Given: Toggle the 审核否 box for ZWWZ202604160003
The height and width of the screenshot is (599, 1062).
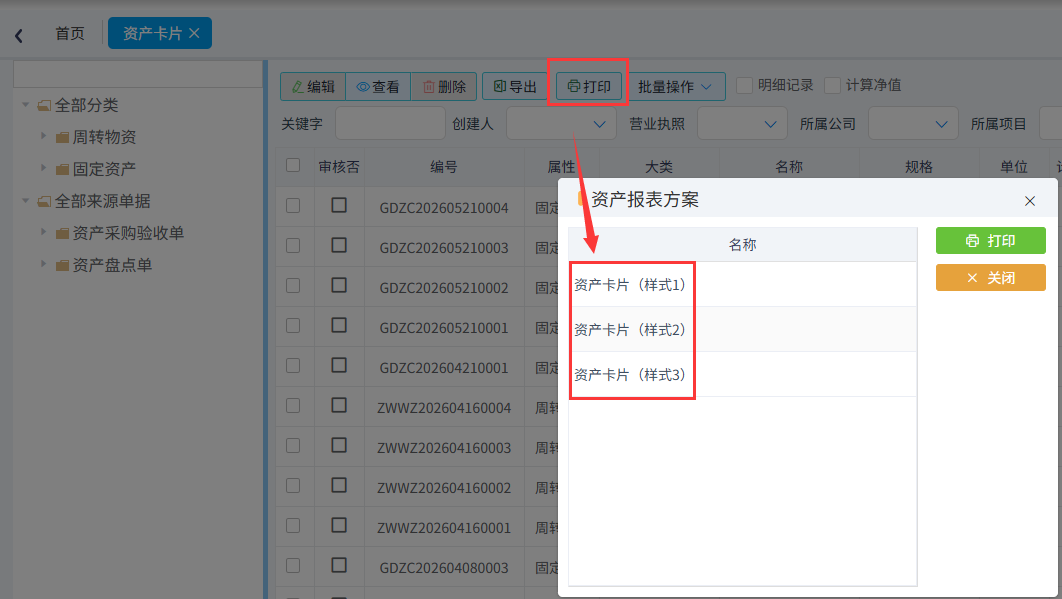Looking at the screenshot, I should click(x=339, y=445).
